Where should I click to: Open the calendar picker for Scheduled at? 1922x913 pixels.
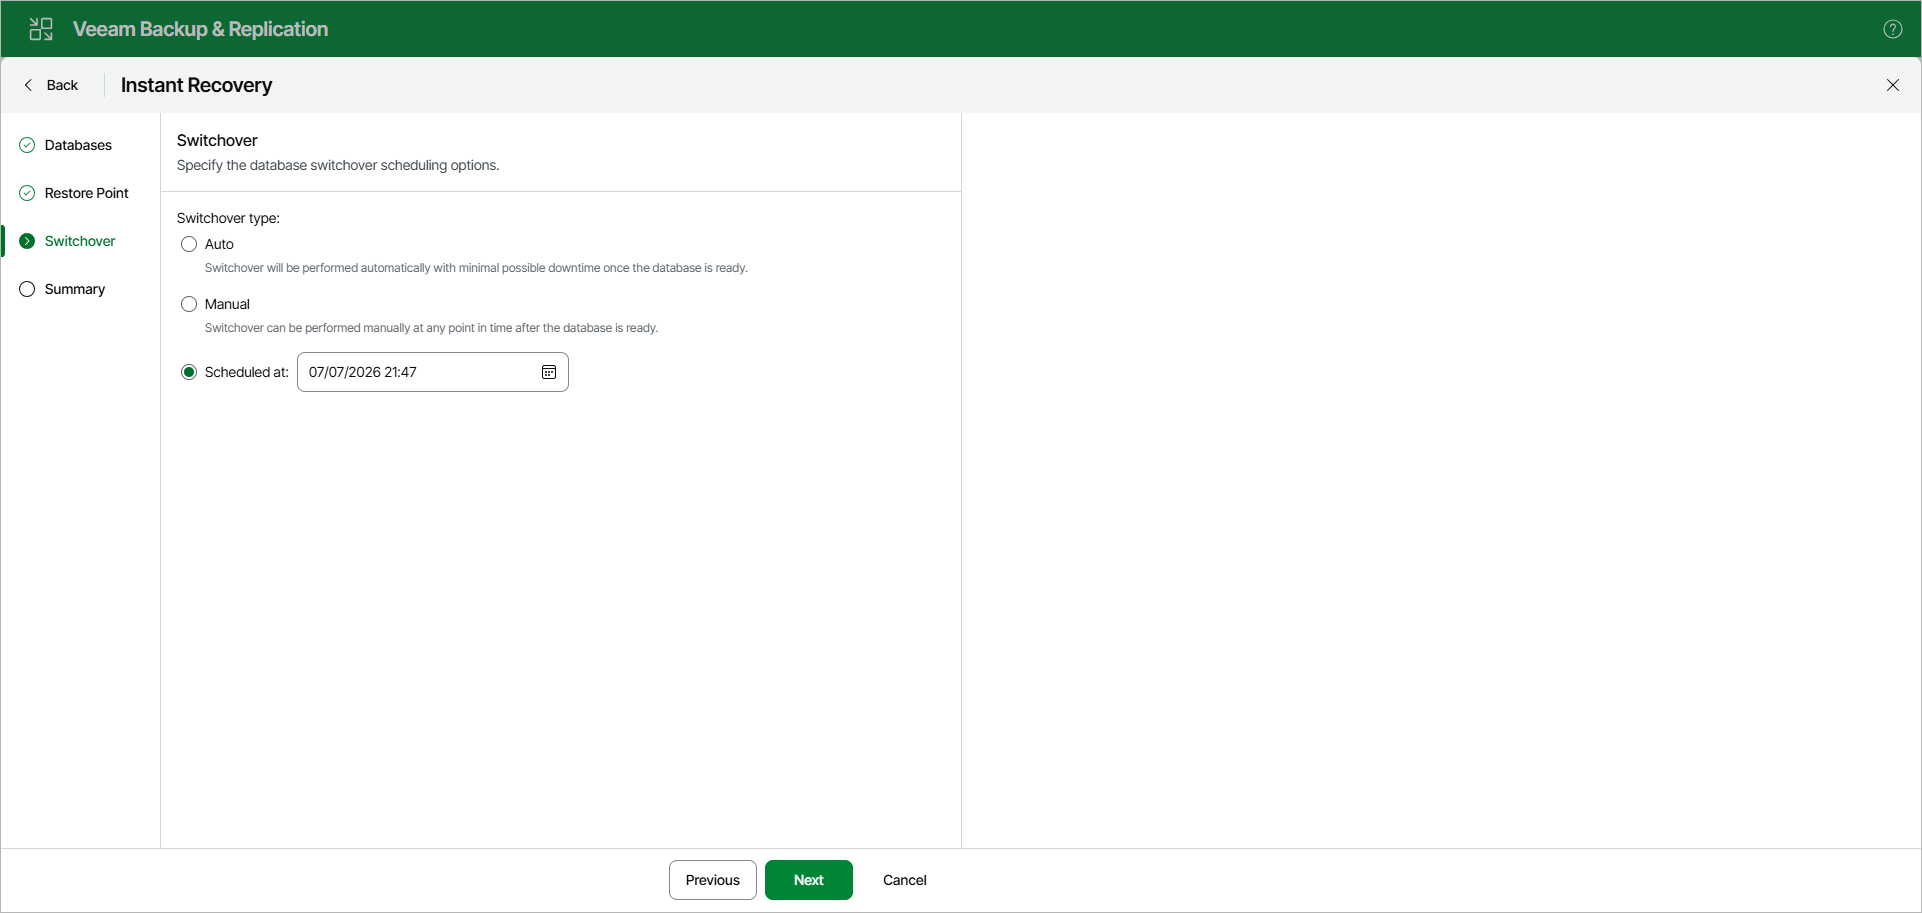point(549,372)
